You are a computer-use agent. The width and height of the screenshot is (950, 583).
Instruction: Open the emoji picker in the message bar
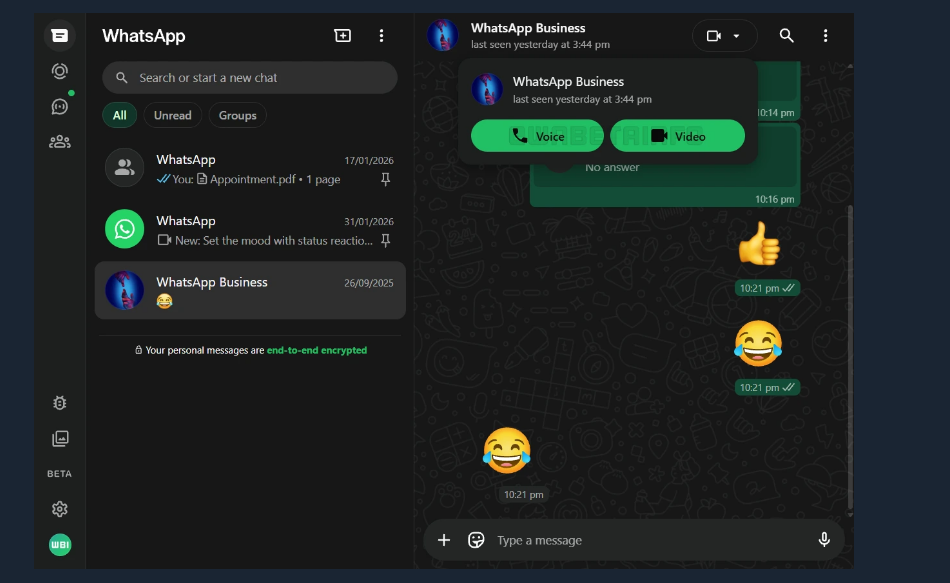[476, 539]
